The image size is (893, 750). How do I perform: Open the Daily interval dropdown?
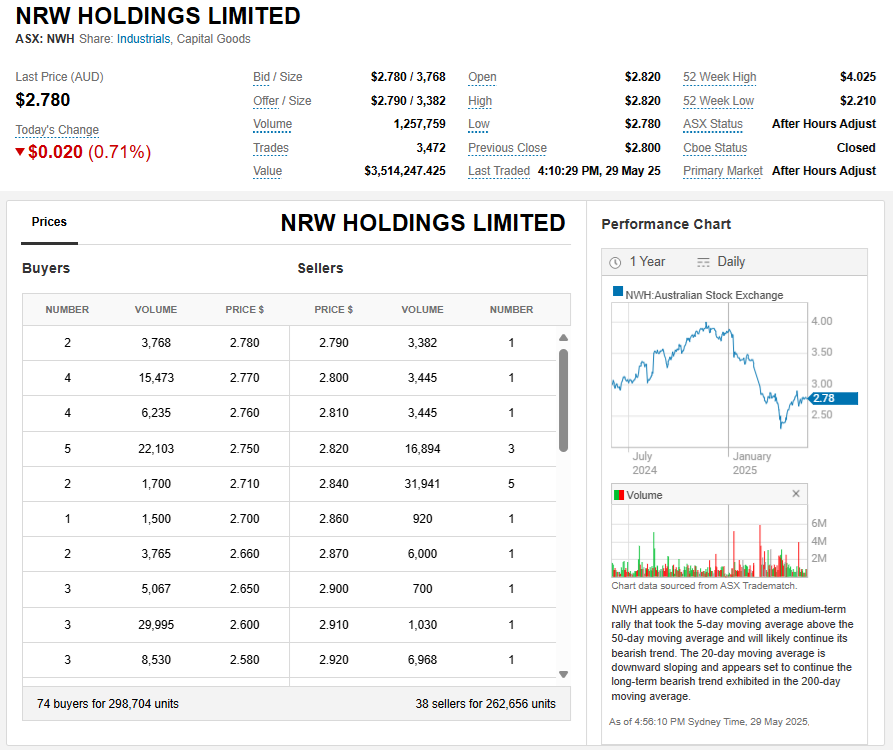point(731,262)
